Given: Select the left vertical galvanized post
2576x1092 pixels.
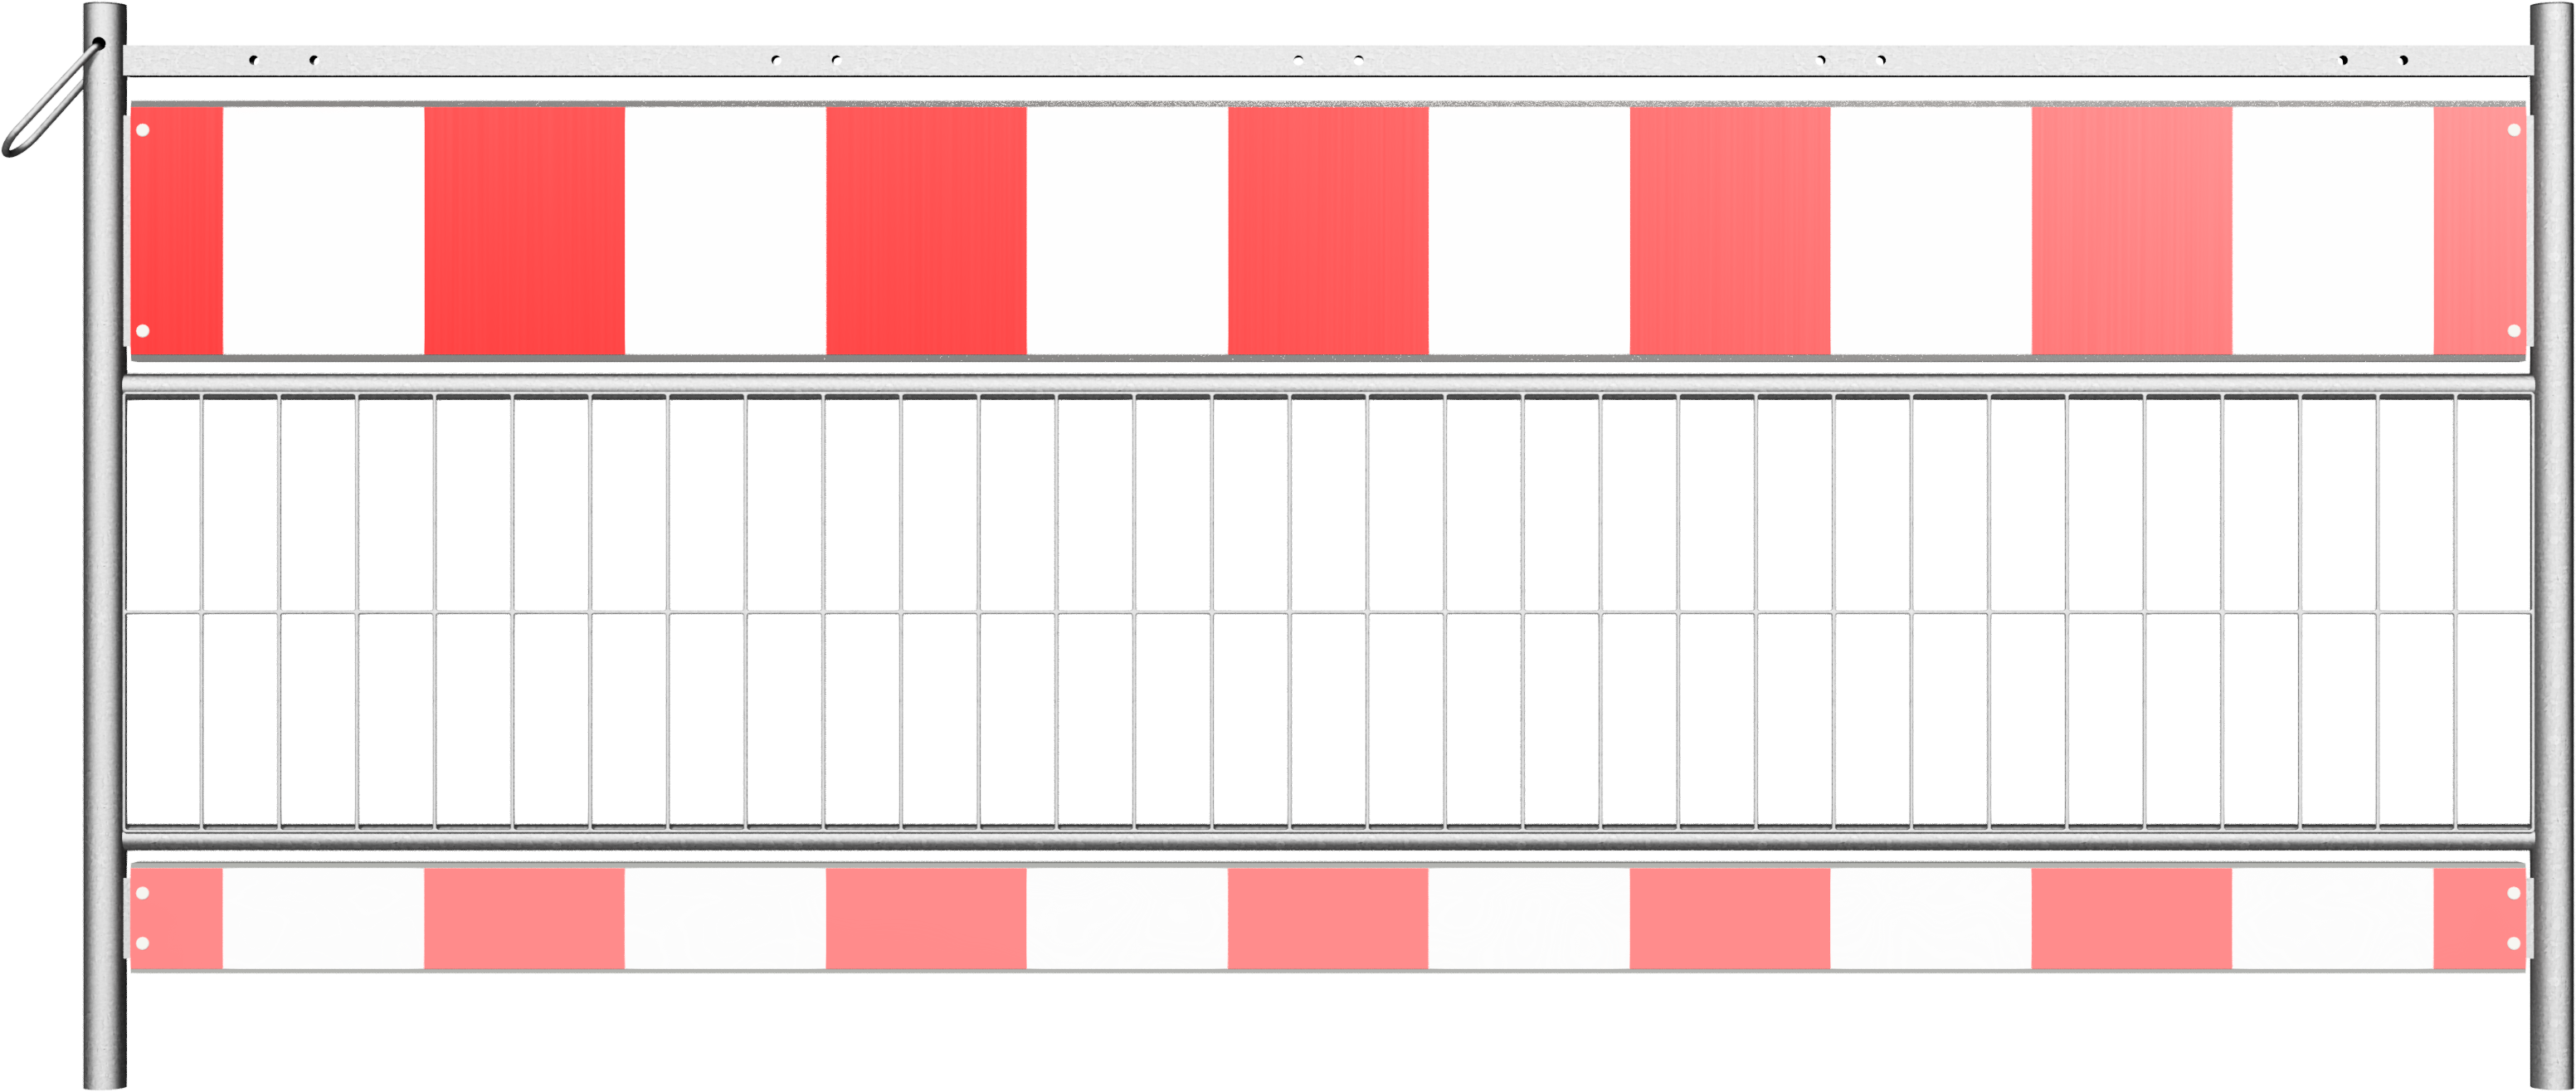Looking at the screenshot, I should (x=104, y=546).
